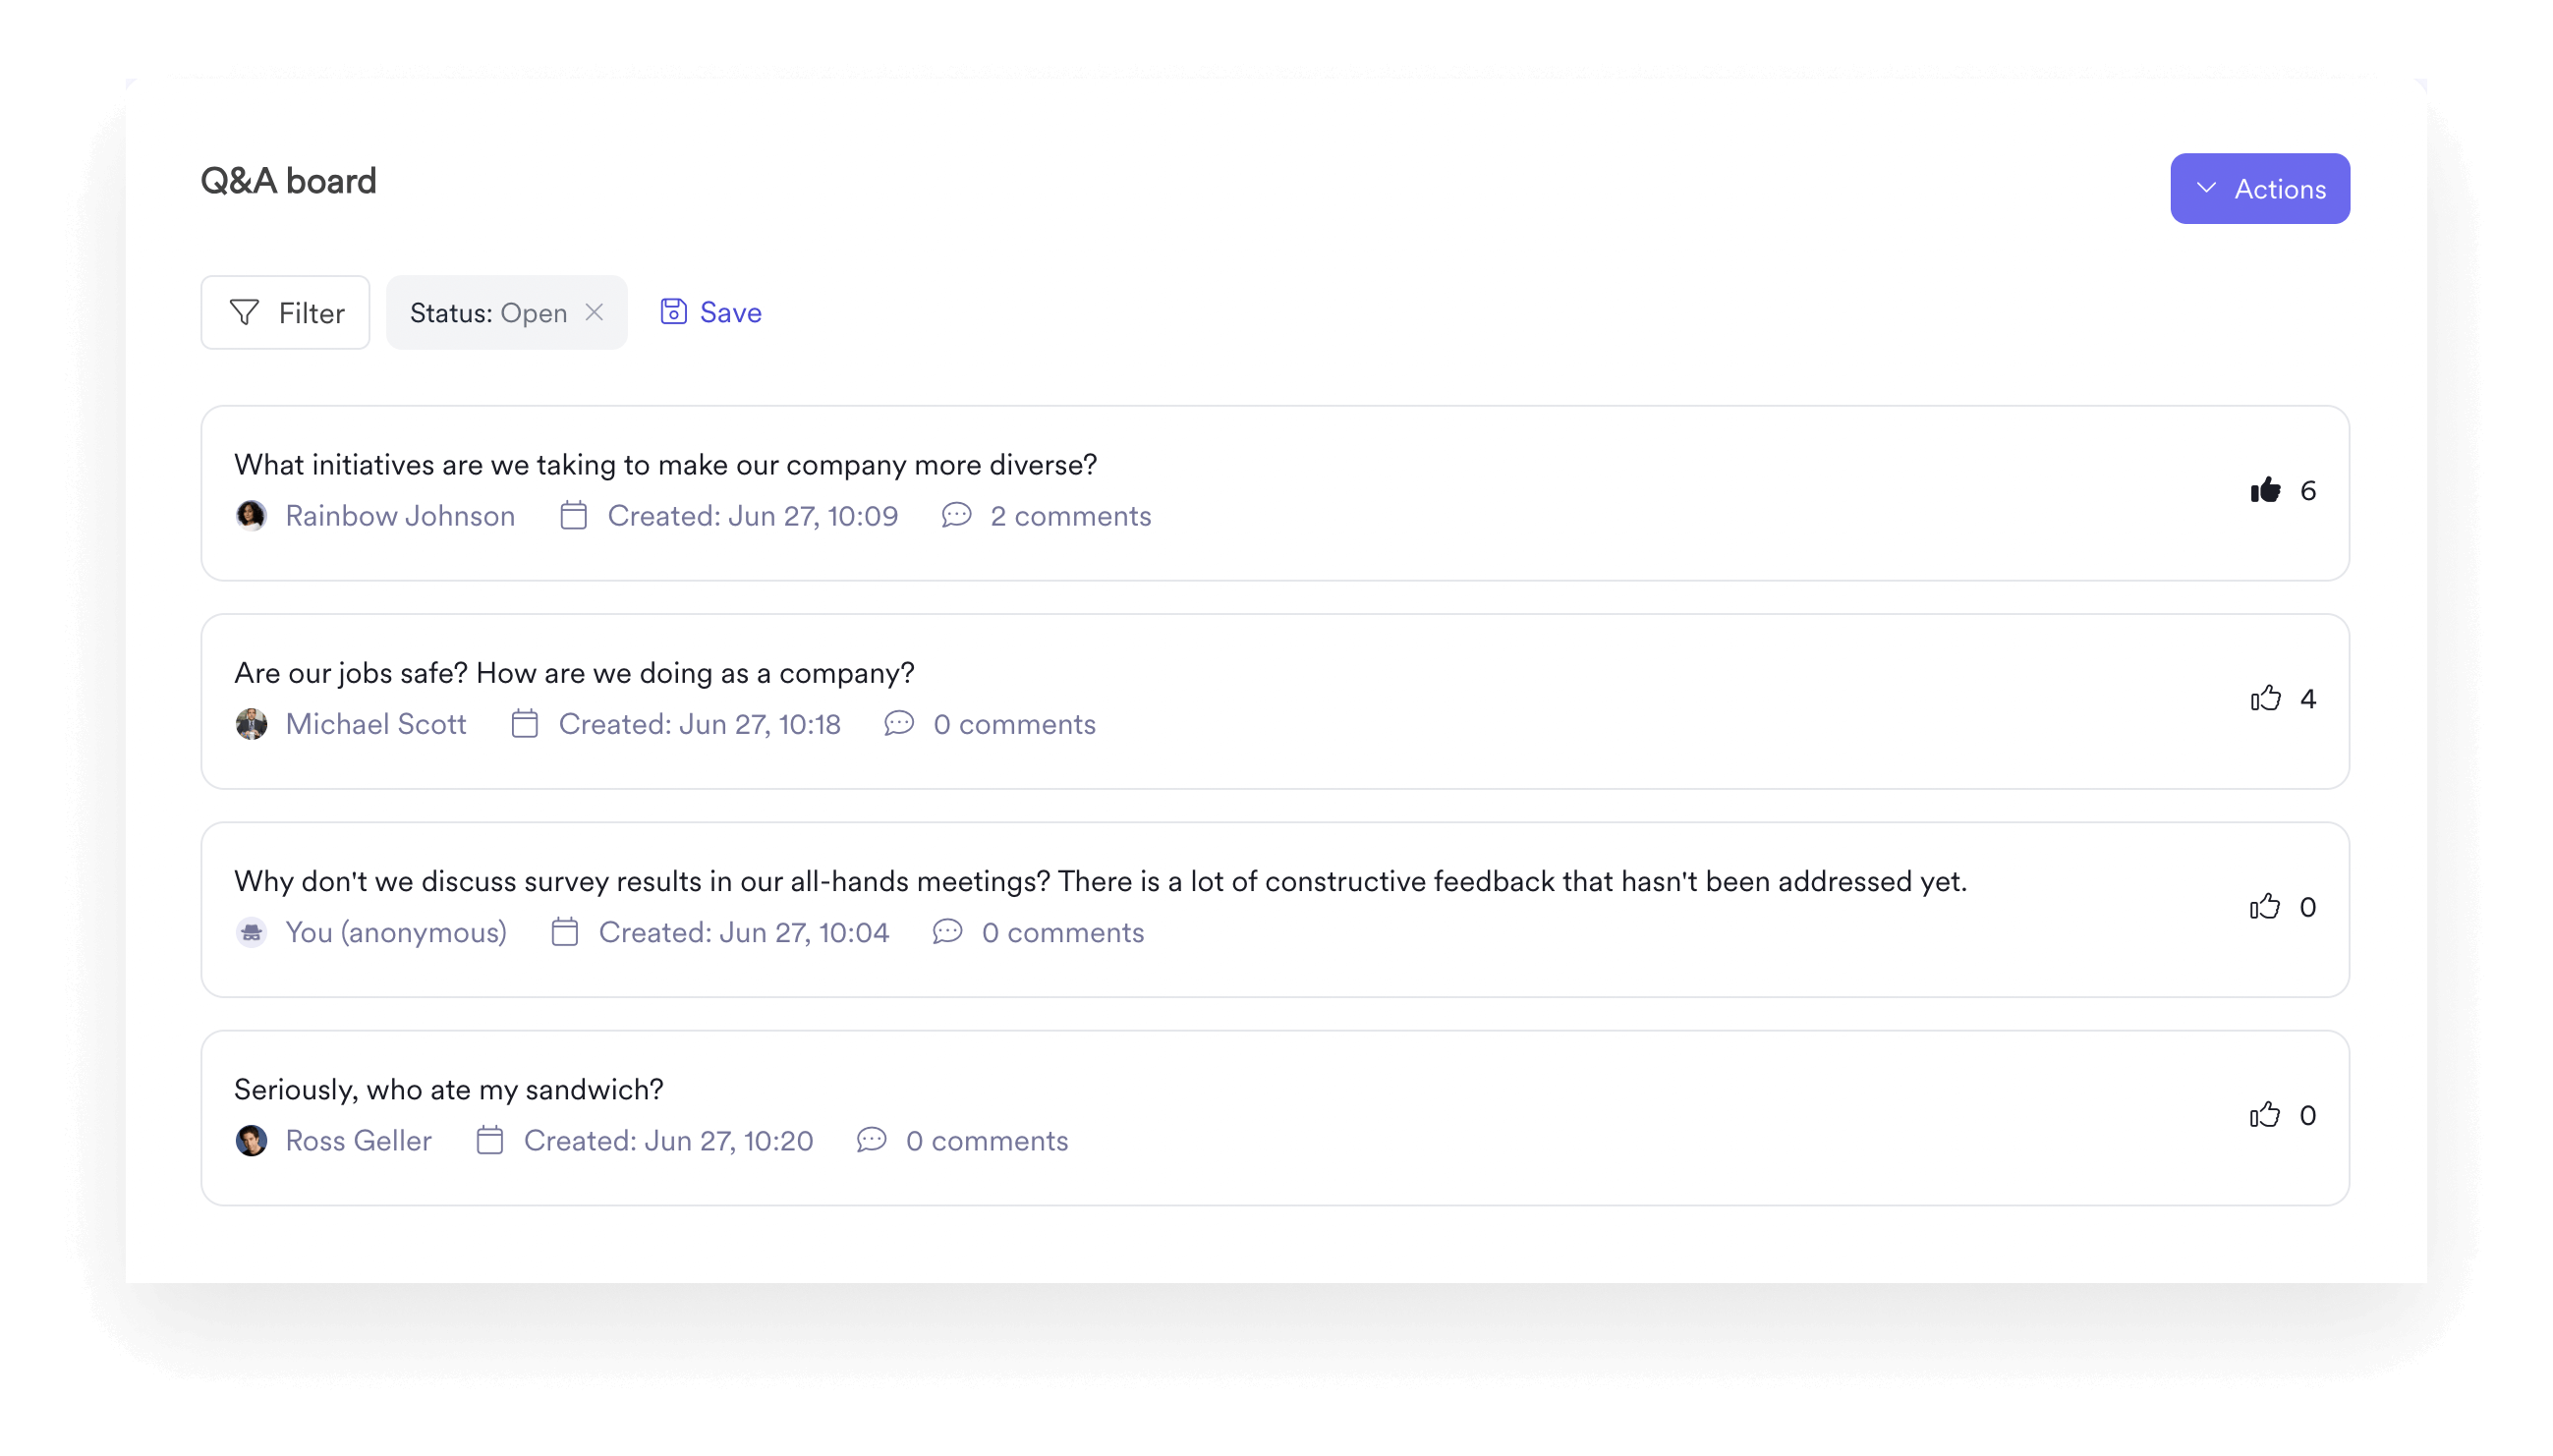2553x1456 pixels.
Task: Like the survey results question
Action: pos(2264,906)
